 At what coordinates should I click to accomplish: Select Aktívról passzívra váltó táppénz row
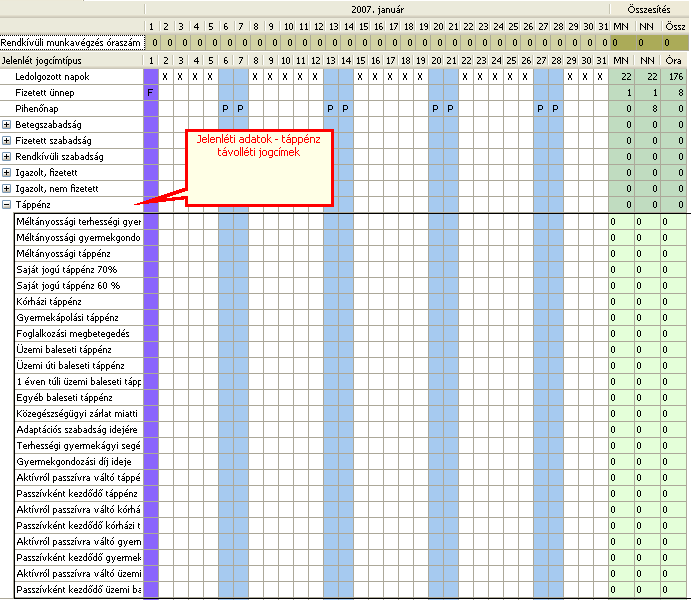79,478
